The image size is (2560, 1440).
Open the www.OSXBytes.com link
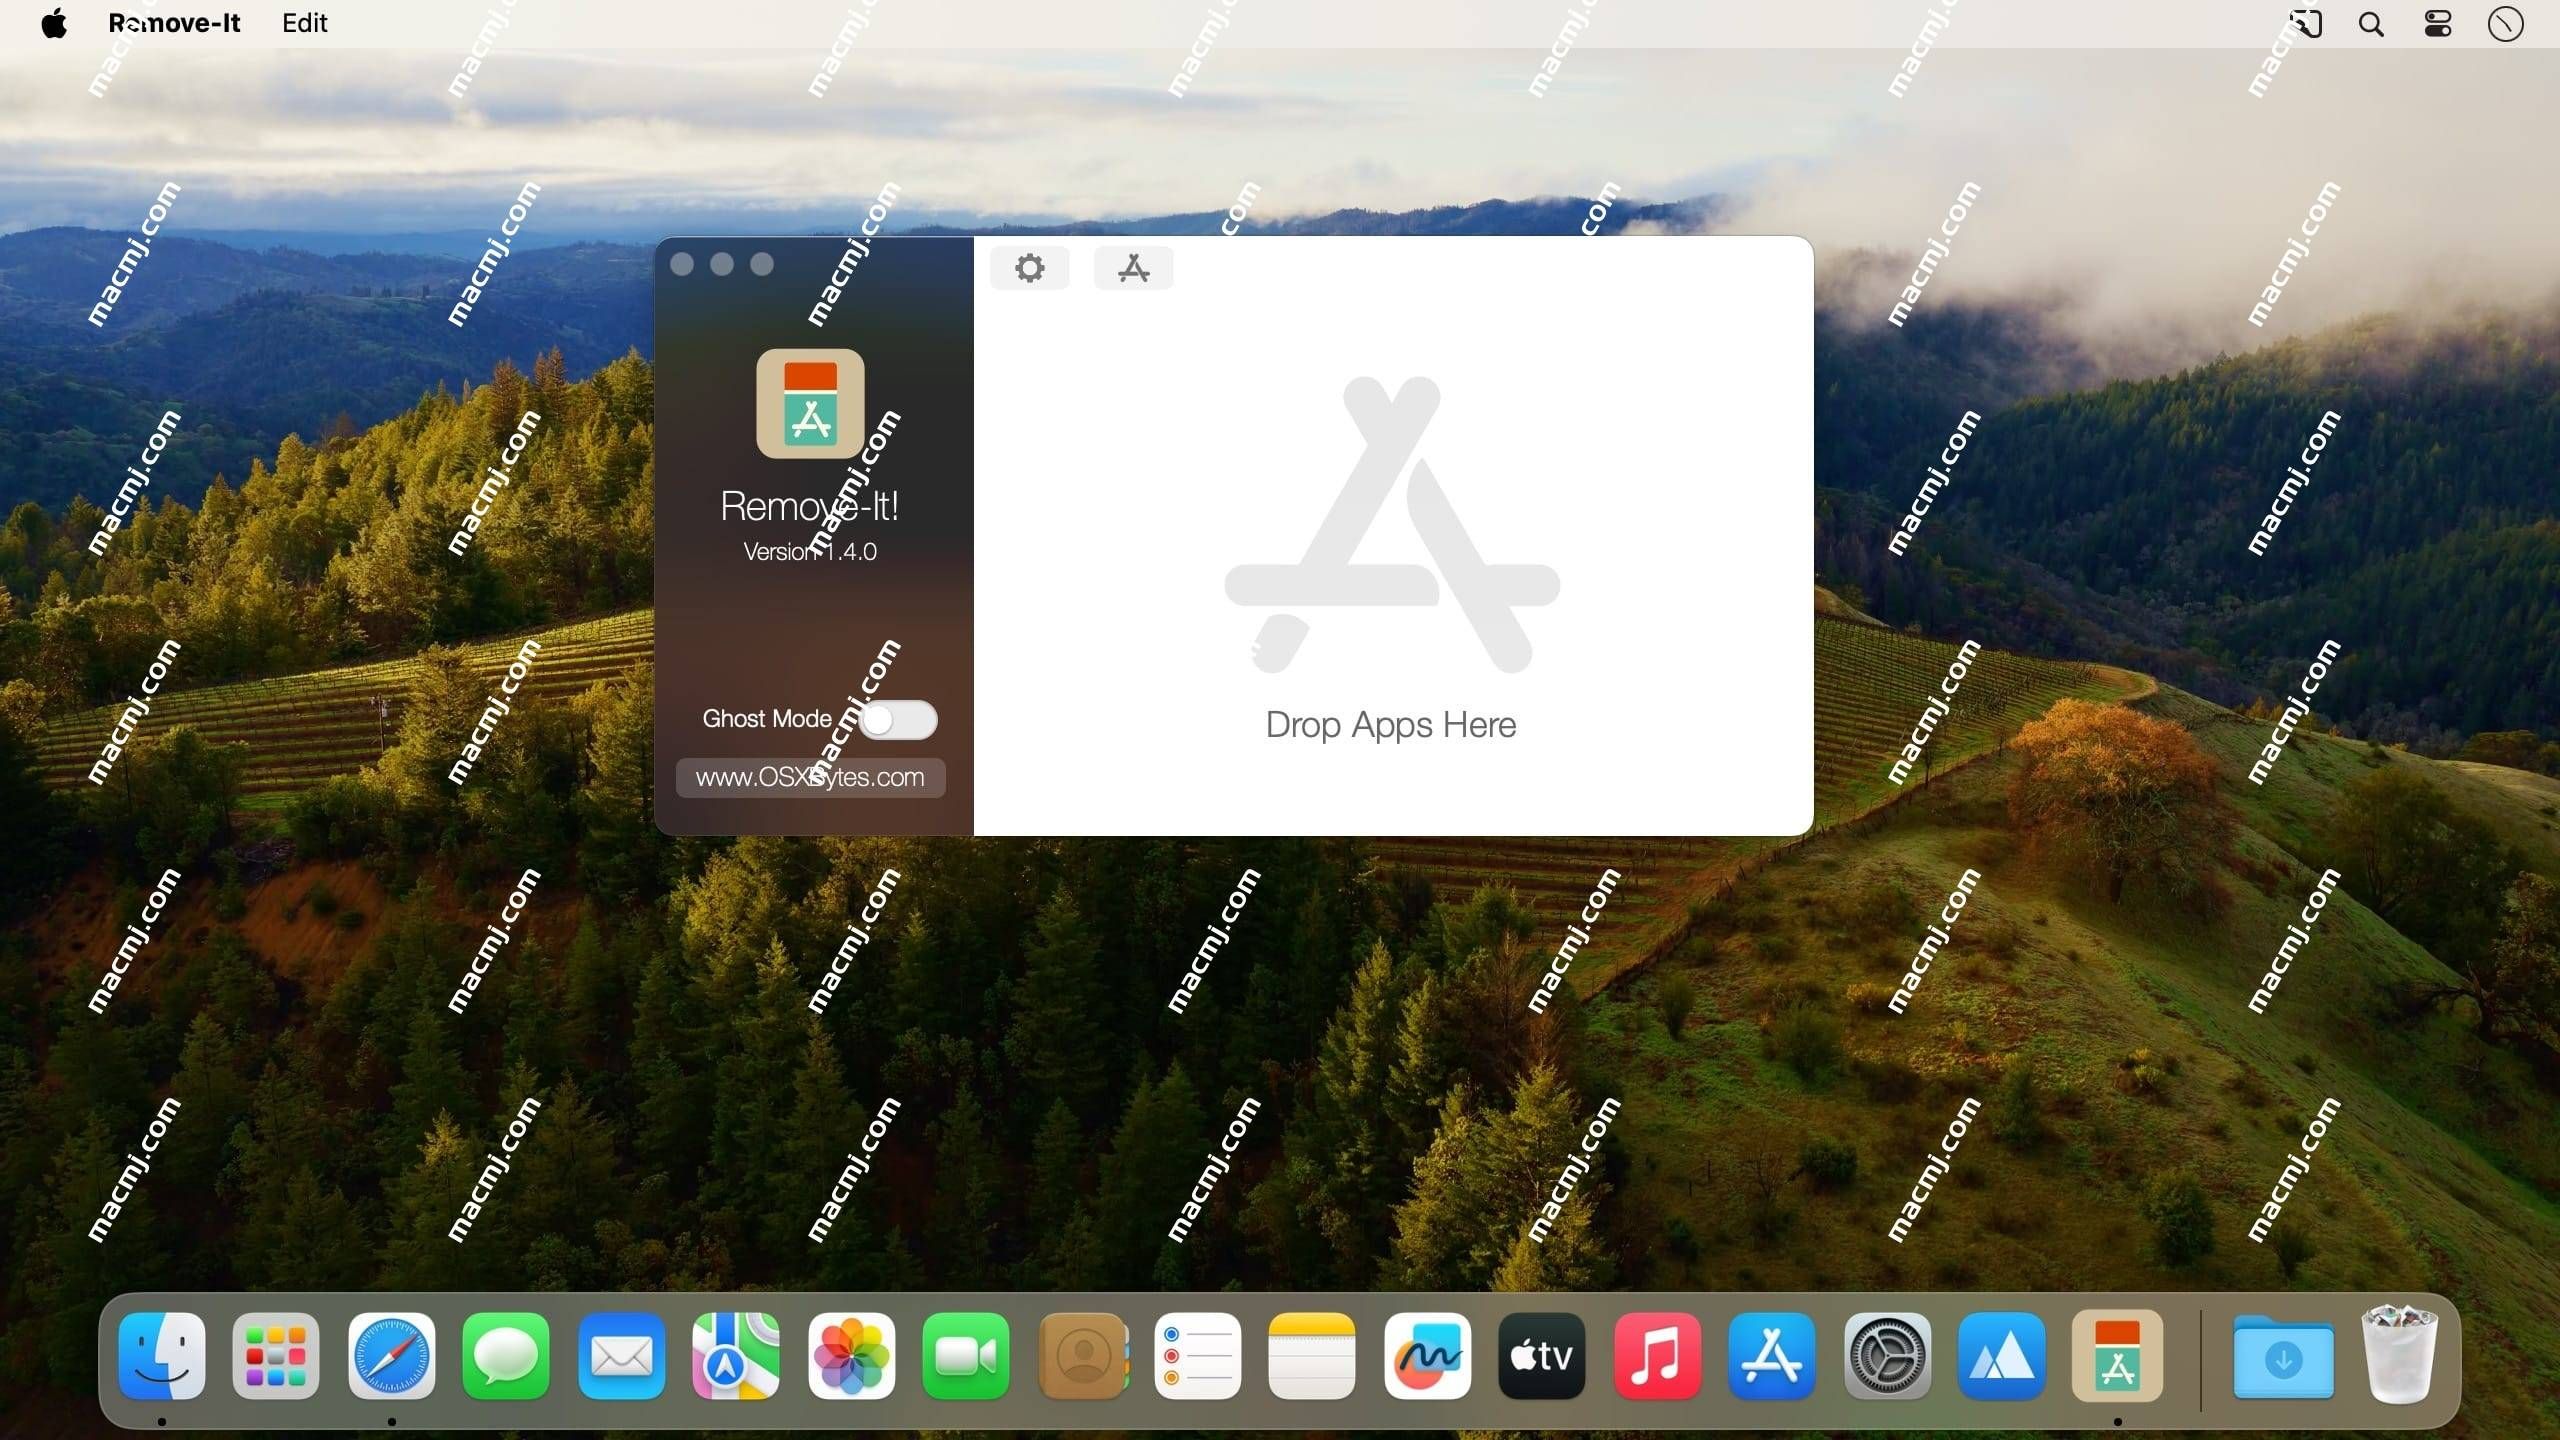(x=810, y=777)
